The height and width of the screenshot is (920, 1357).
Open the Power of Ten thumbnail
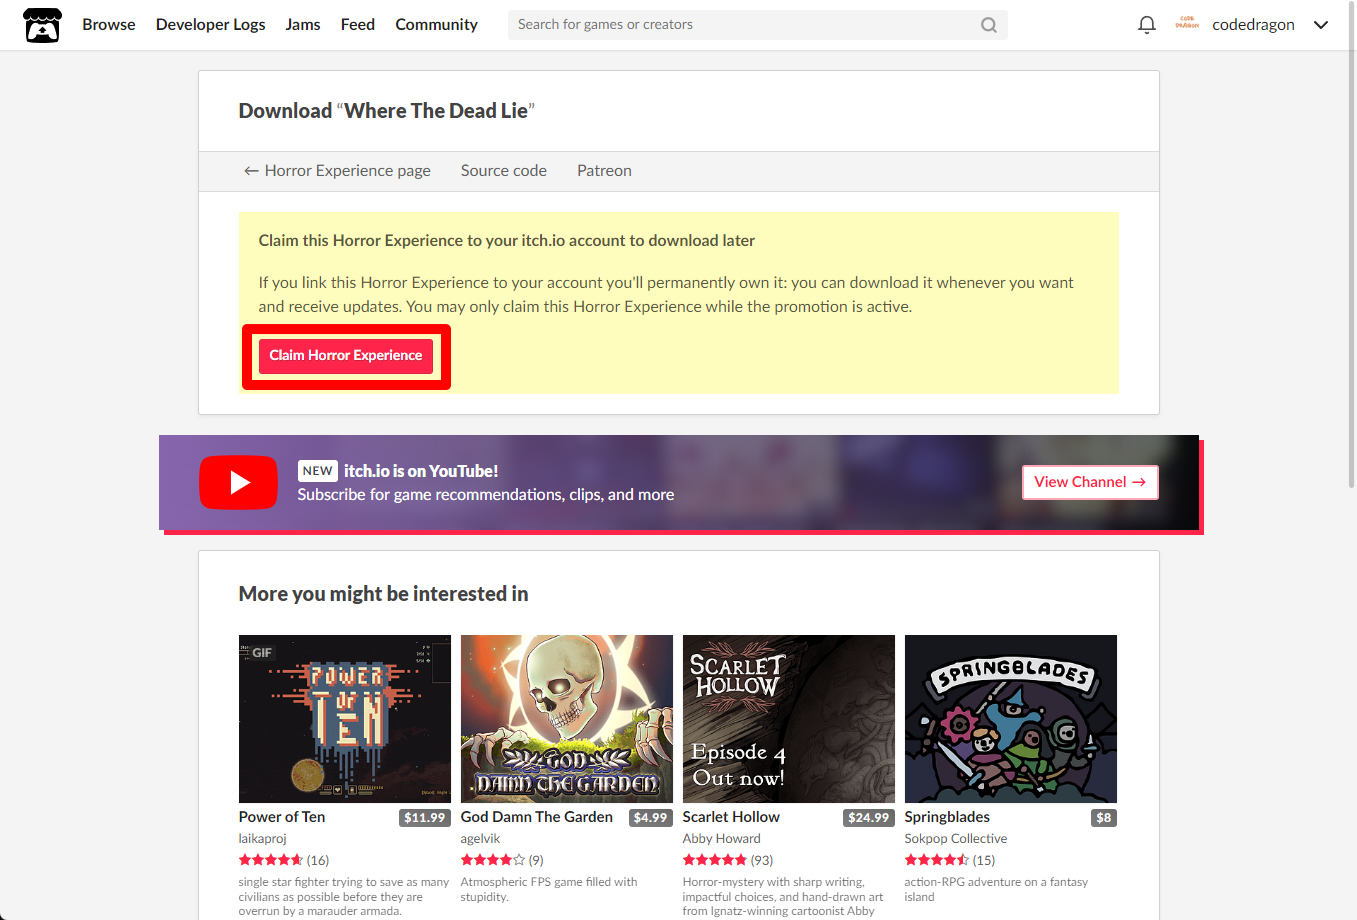pyautogui.click(x=345, y=719)
